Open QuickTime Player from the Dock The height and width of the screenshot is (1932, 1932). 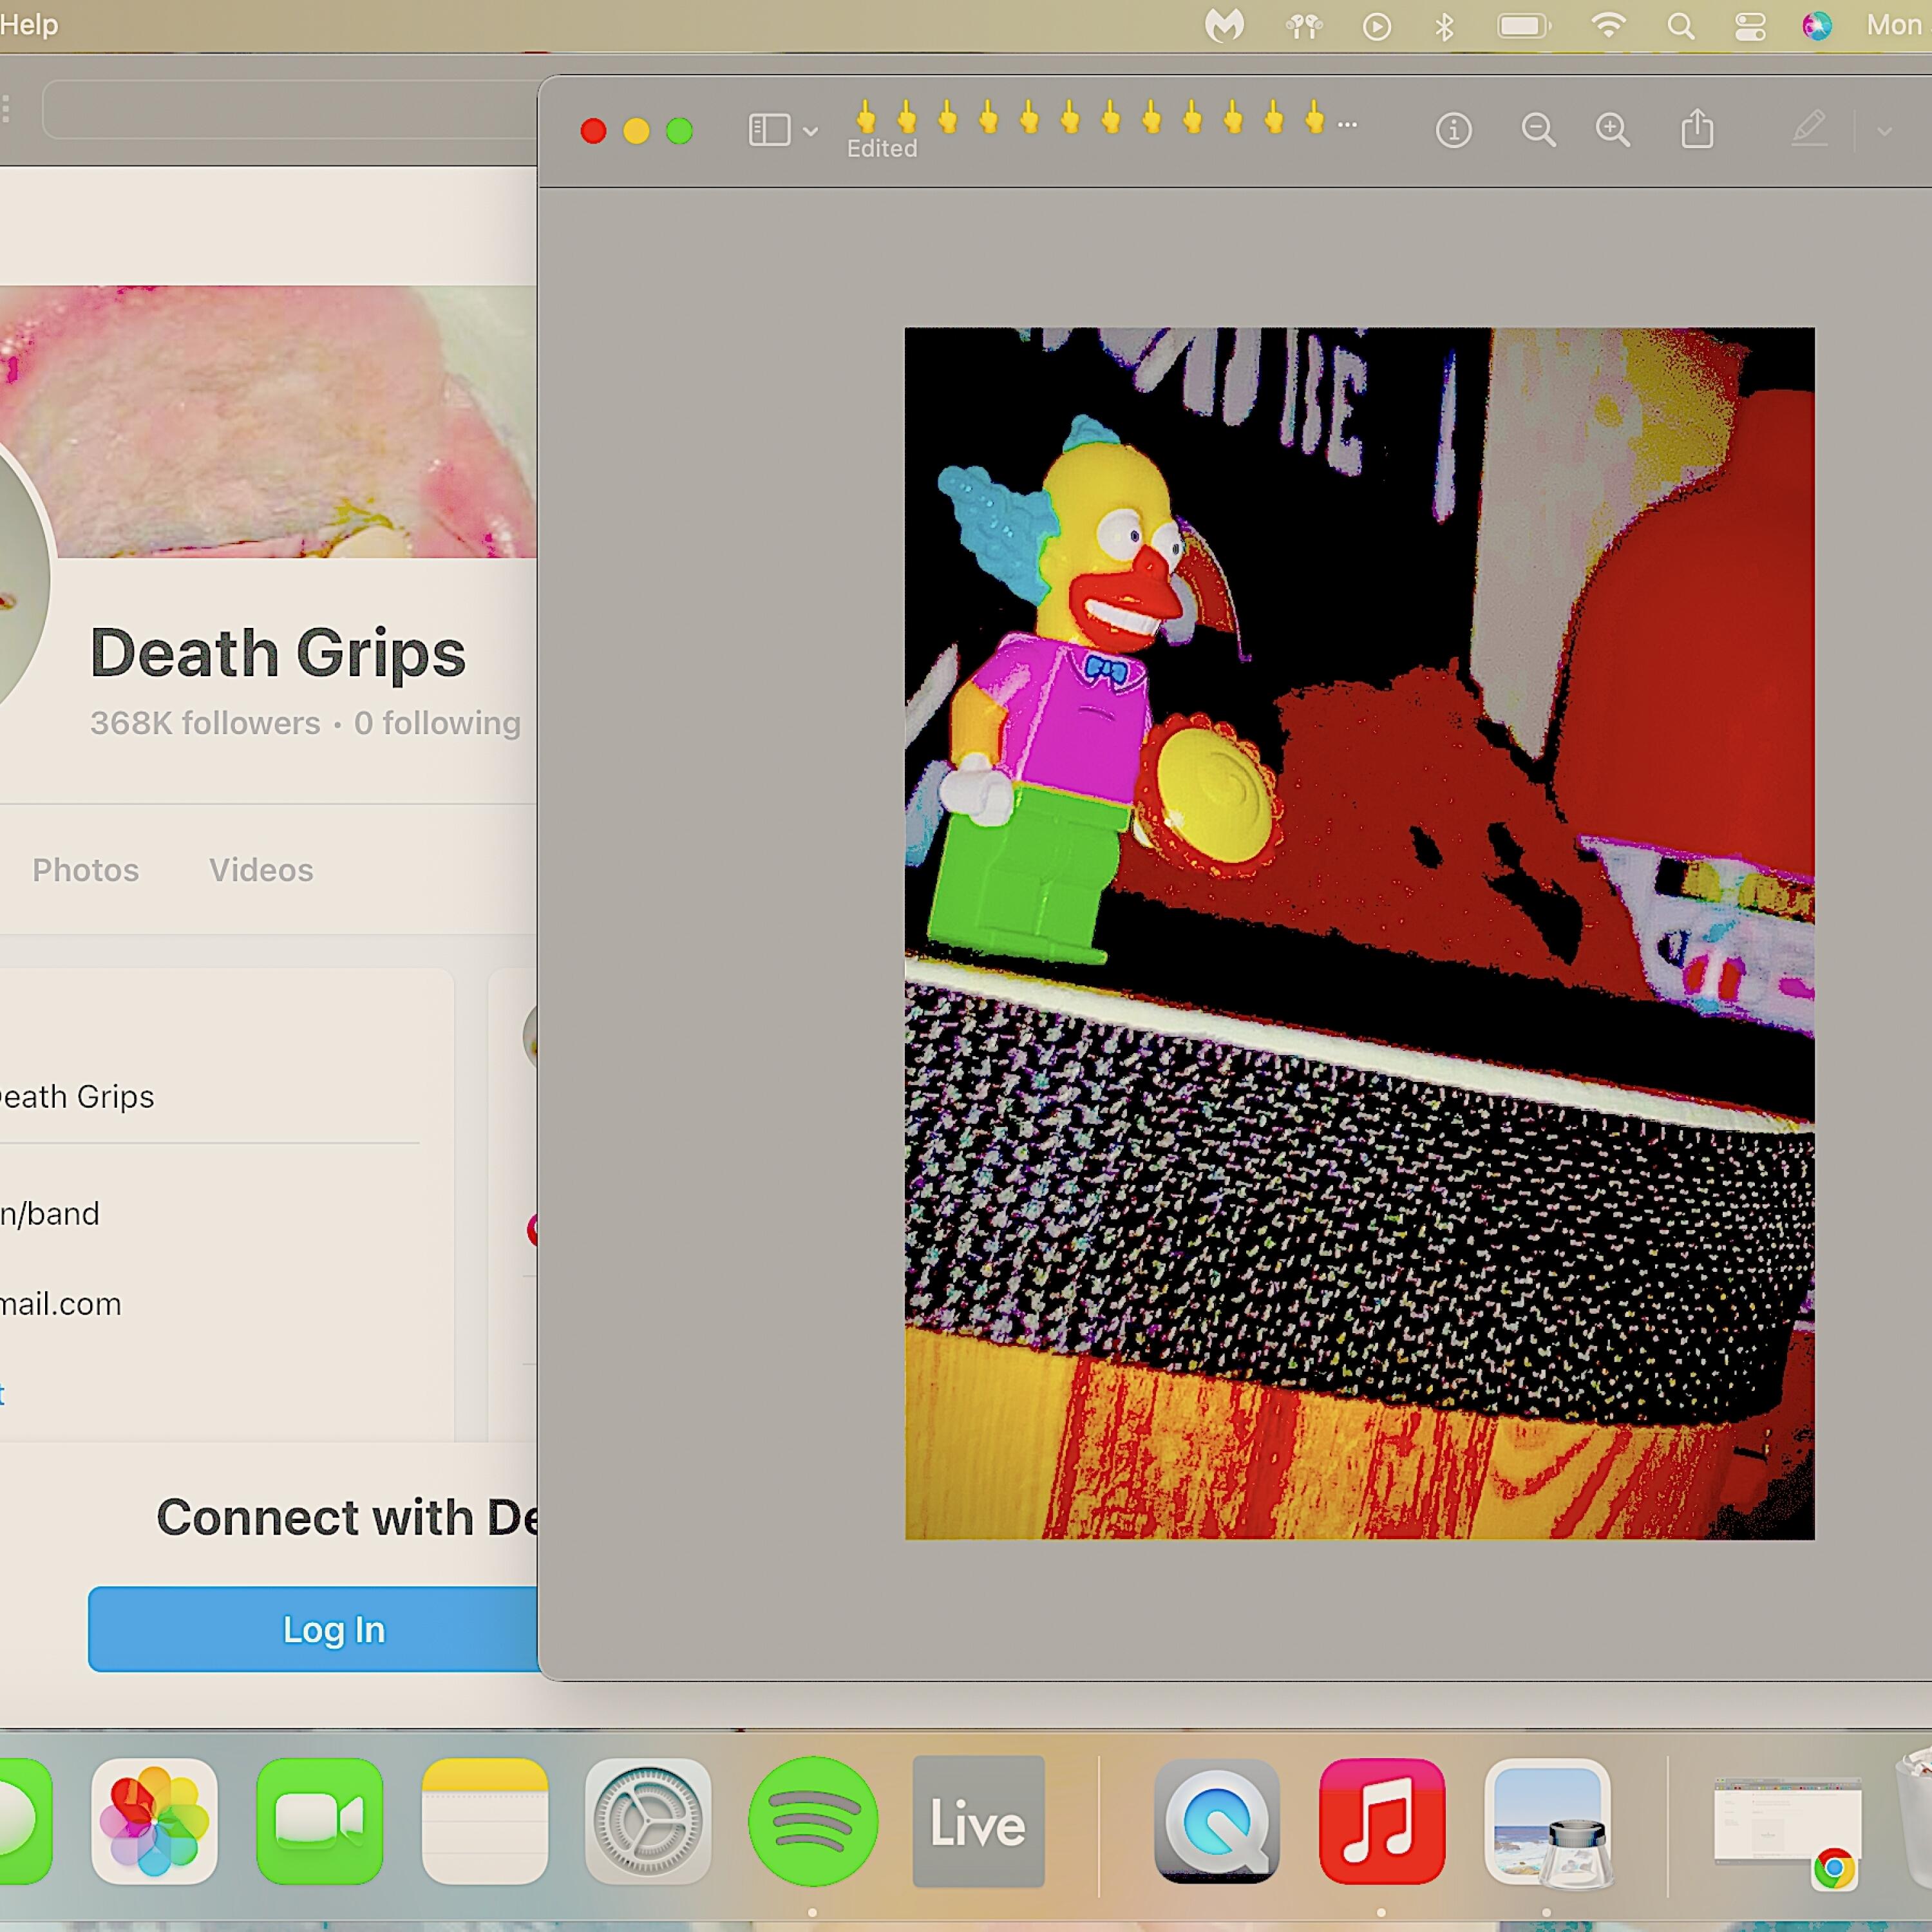pyautogui.click(x=1216, y=1821)
